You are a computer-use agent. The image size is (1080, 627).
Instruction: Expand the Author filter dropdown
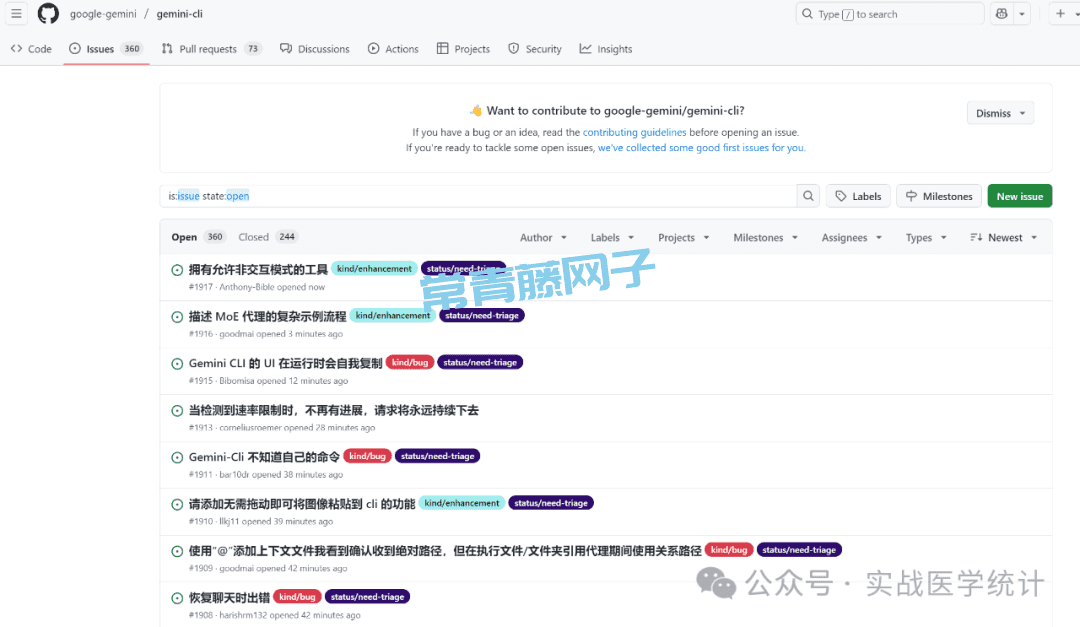tap(543, 238)
